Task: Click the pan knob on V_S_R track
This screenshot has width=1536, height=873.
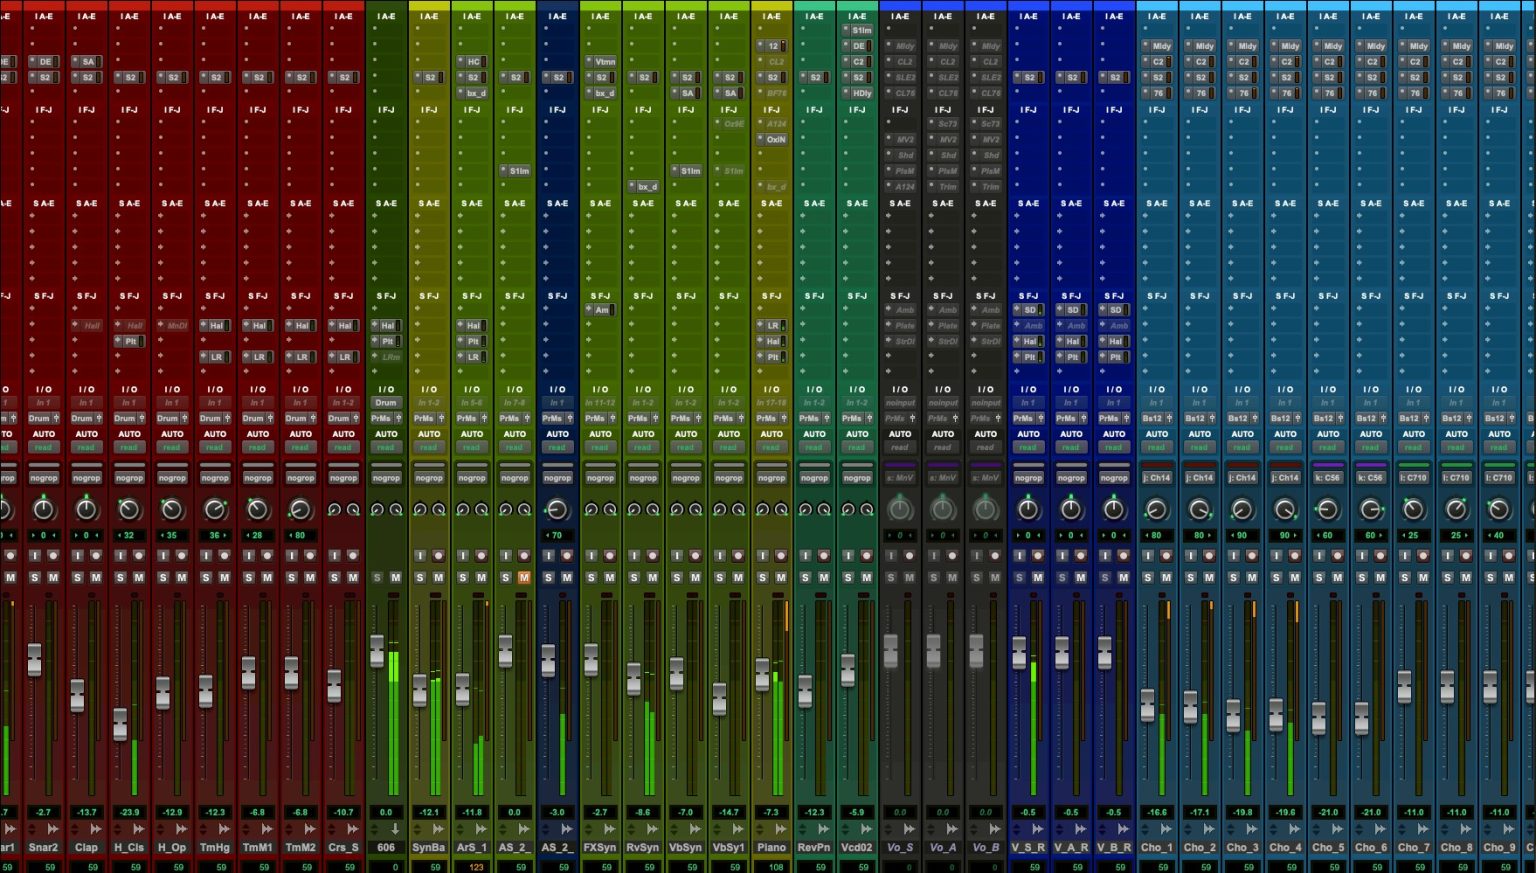Action: point(1028,510)
